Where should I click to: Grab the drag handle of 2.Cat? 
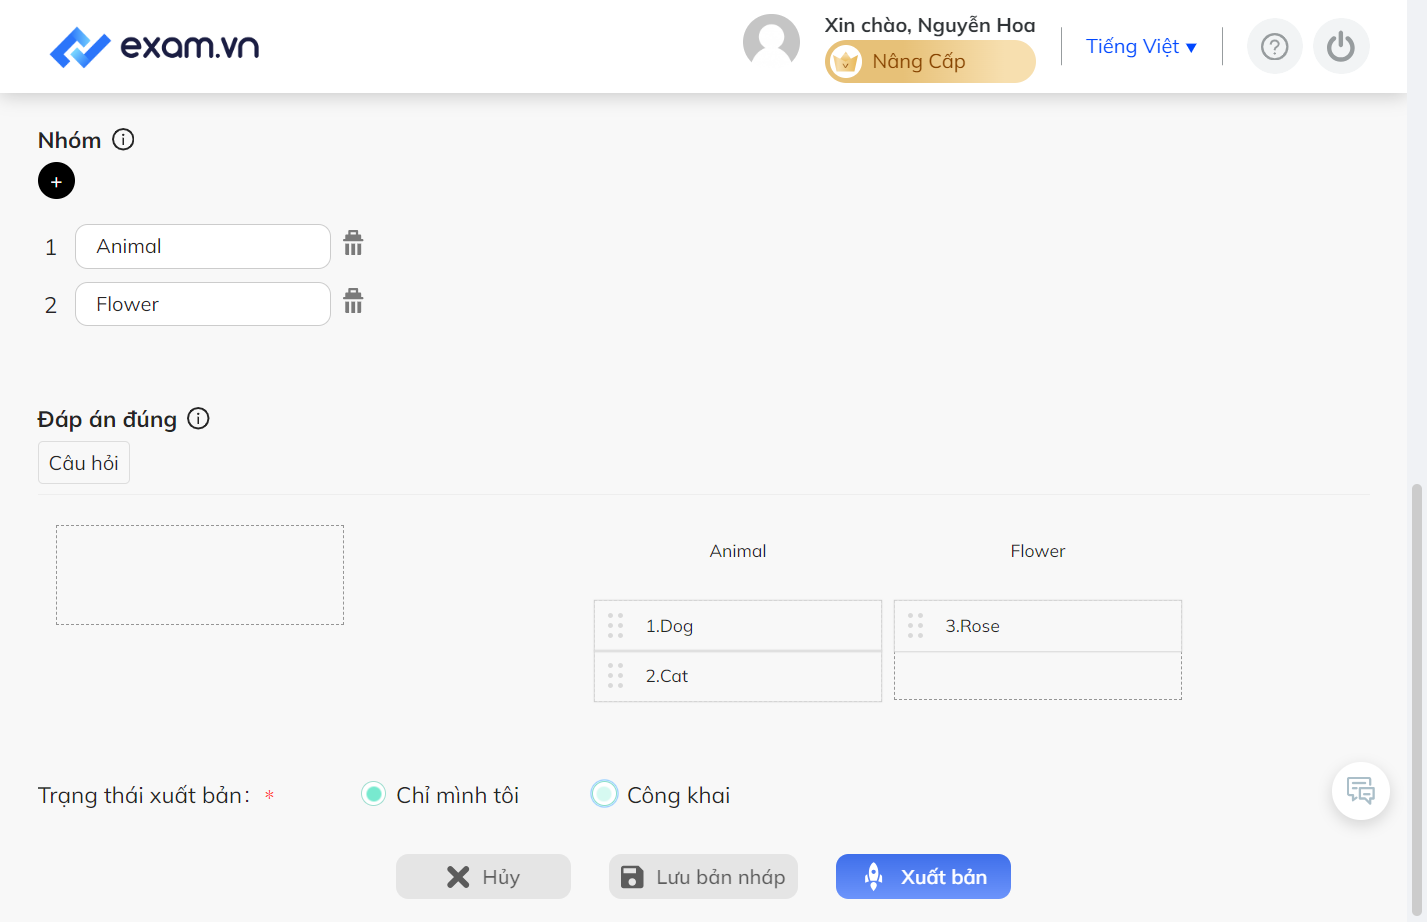(x=615, y=675)
